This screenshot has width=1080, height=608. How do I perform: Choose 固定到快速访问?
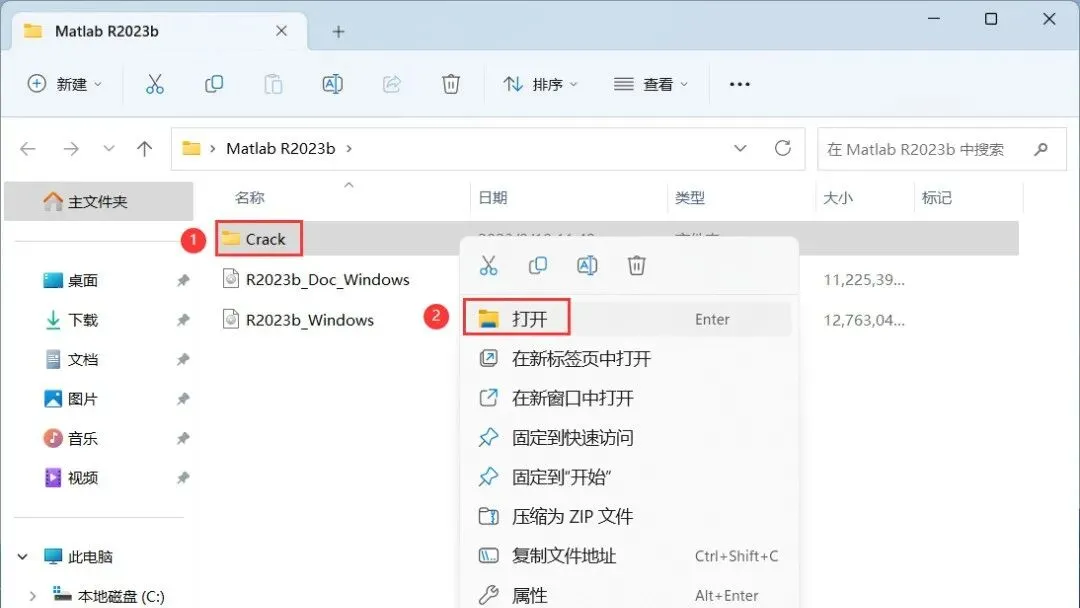pyautogui.click(x=627, y=438)
